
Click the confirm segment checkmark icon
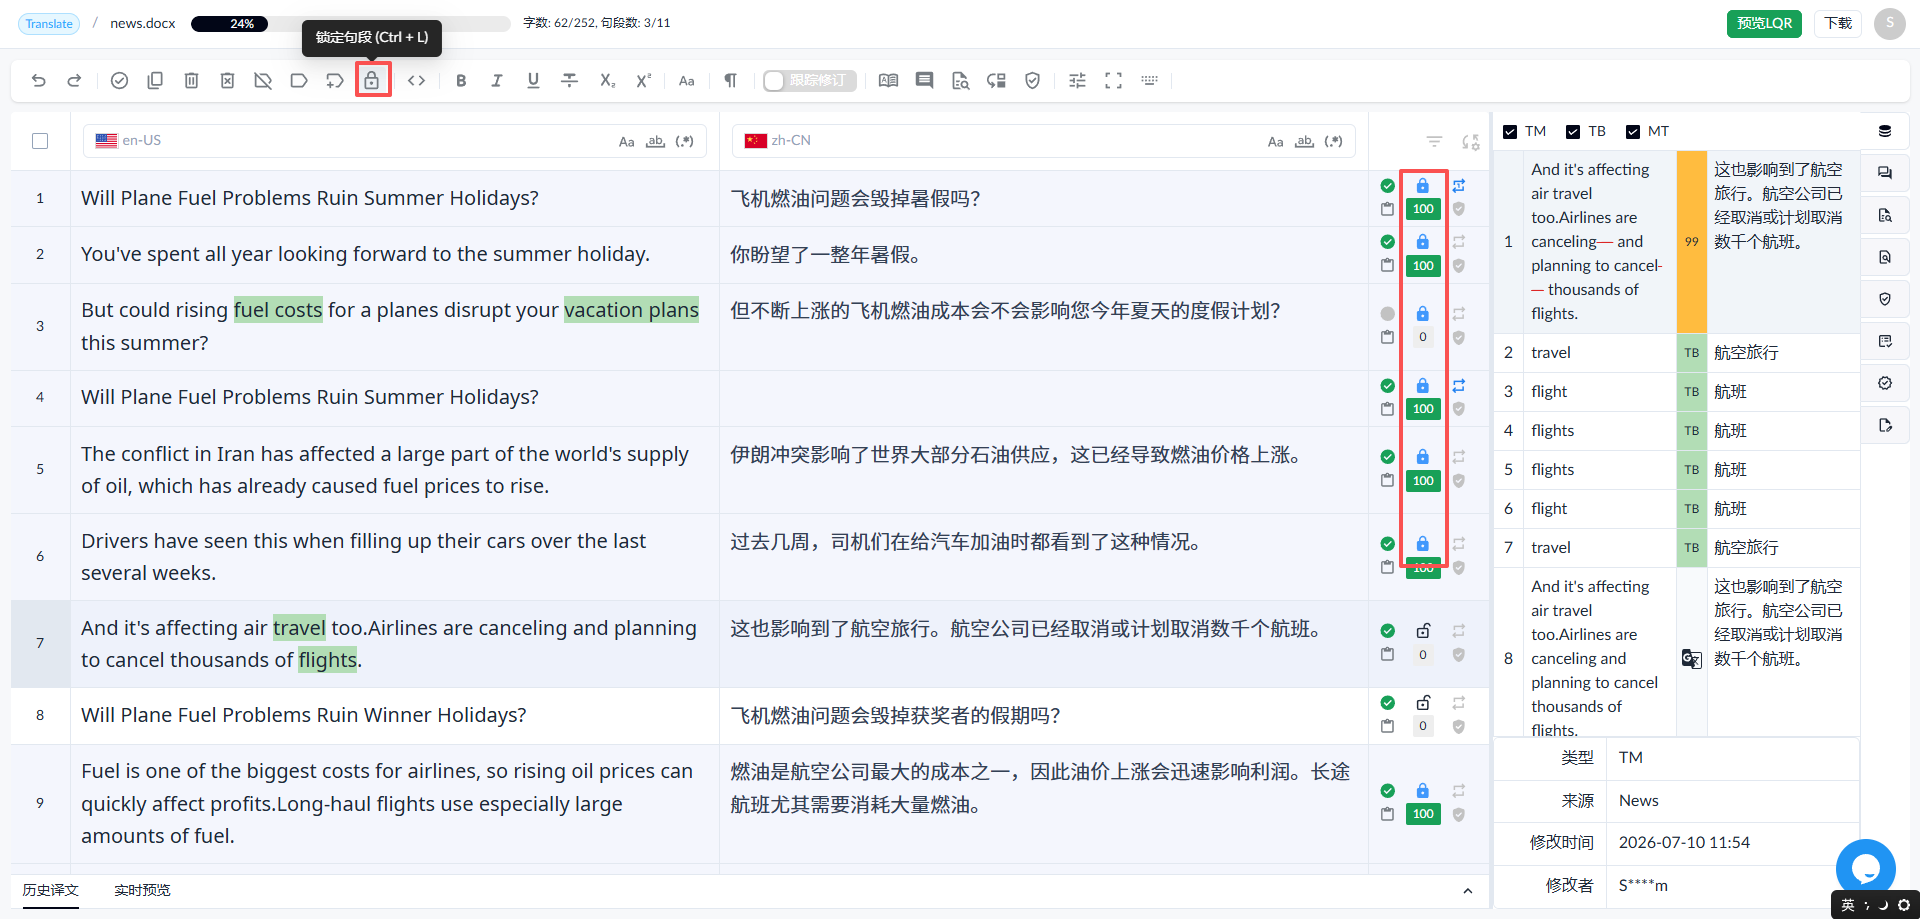119,81
